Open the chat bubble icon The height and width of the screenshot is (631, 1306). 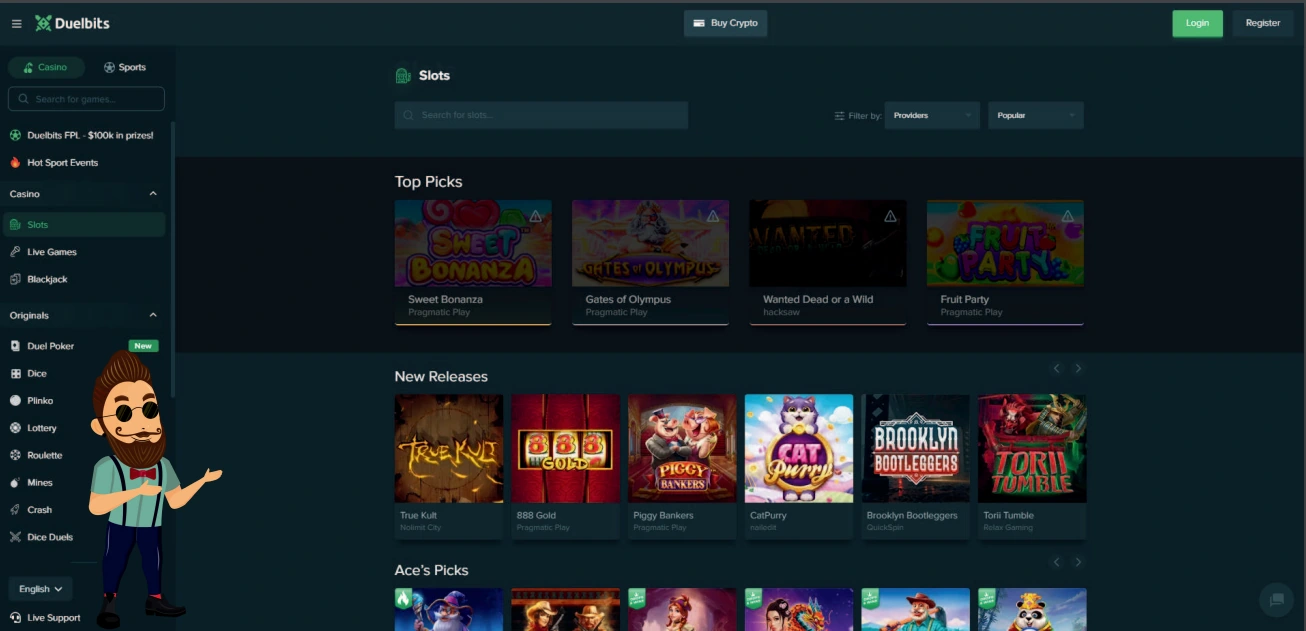click(1276, 600)
